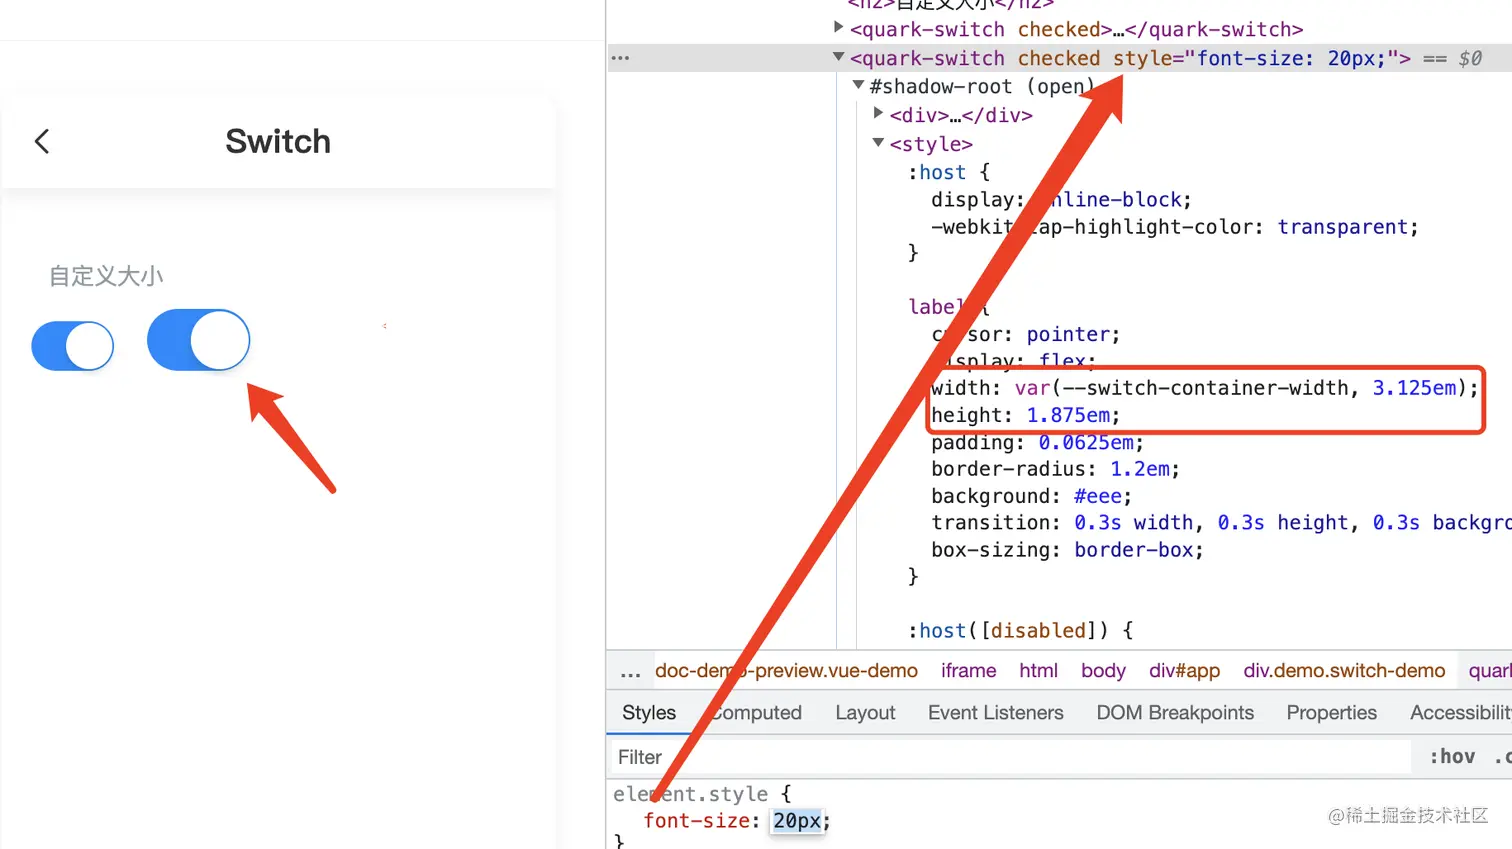Collapse the #shadow-root (open) node
This screenshot has width=1512, height=849.
click(x=858, y=85)
